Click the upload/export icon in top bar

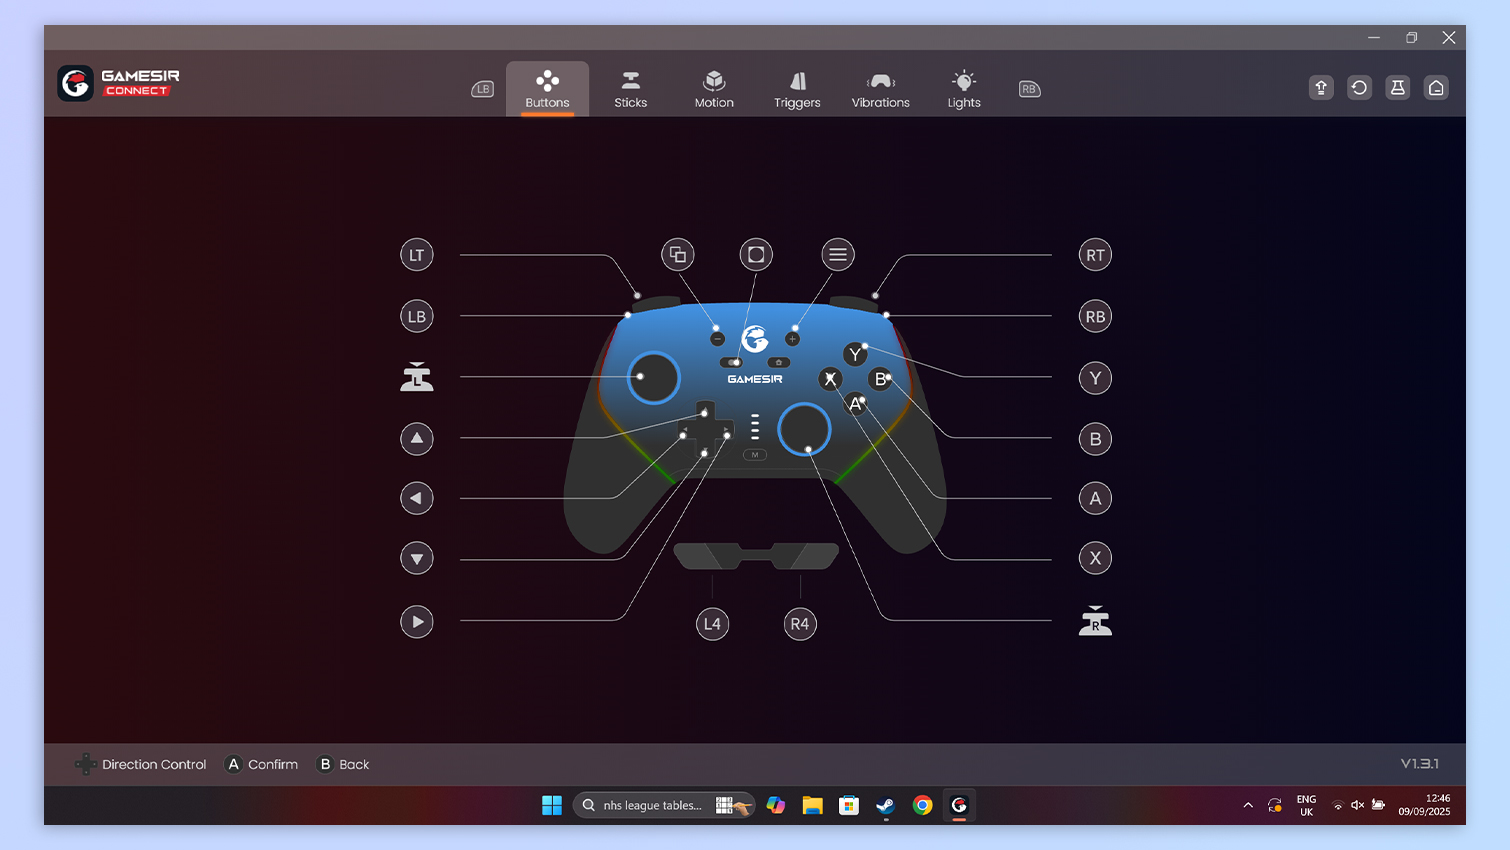1321,88
